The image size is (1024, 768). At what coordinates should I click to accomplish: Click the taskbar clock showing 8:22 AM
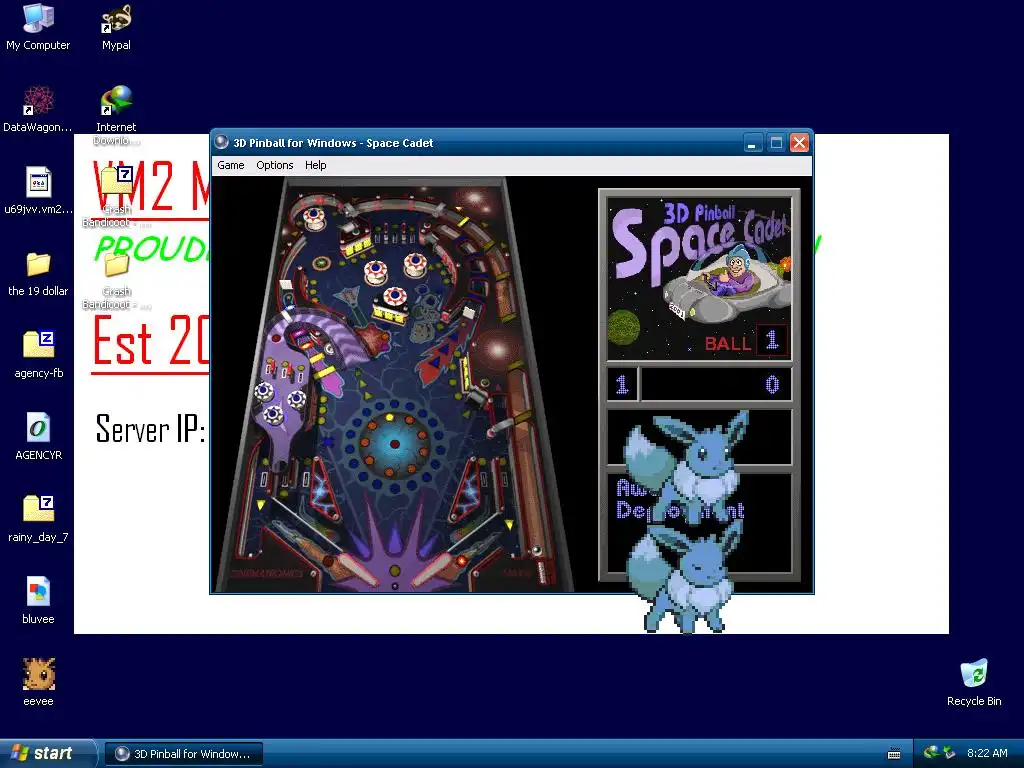tap(987, 754)
